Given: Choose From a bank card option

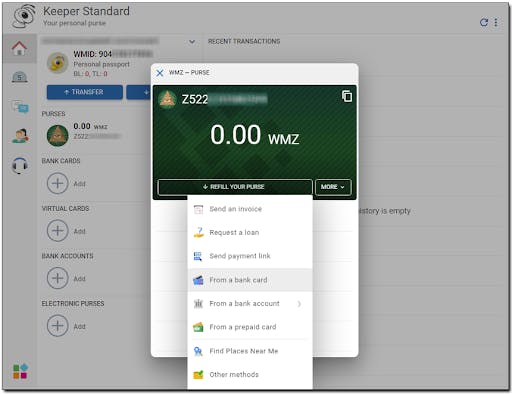Looking at the screenshot, I should 250,280.
